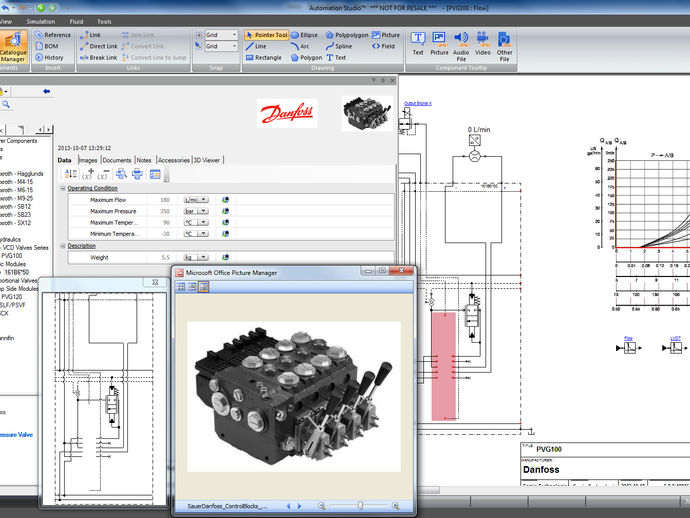The image size is (690, 518).
Task: Switch to the 3D Viewer tab
Action: click(x=207, y=160)
